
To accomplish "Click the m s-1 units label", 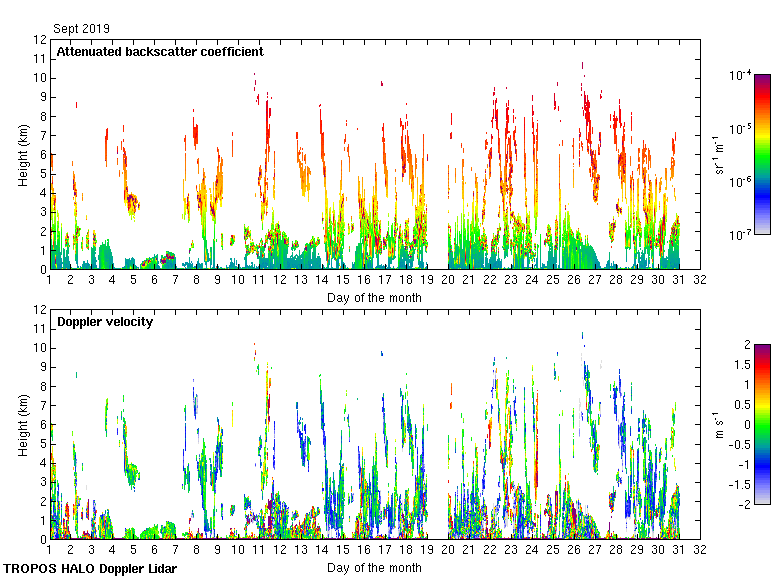I will pyautogui.click(x=719, y=425).
